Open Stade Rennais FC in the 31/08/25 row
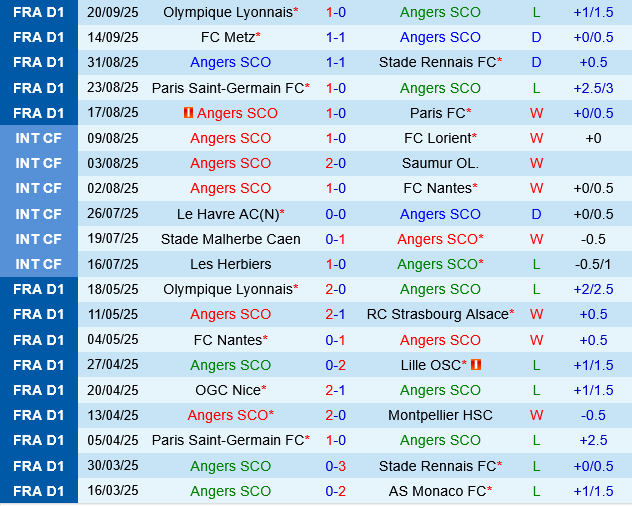Viewport: 632px width, 506px height. [x=438, y=62]
